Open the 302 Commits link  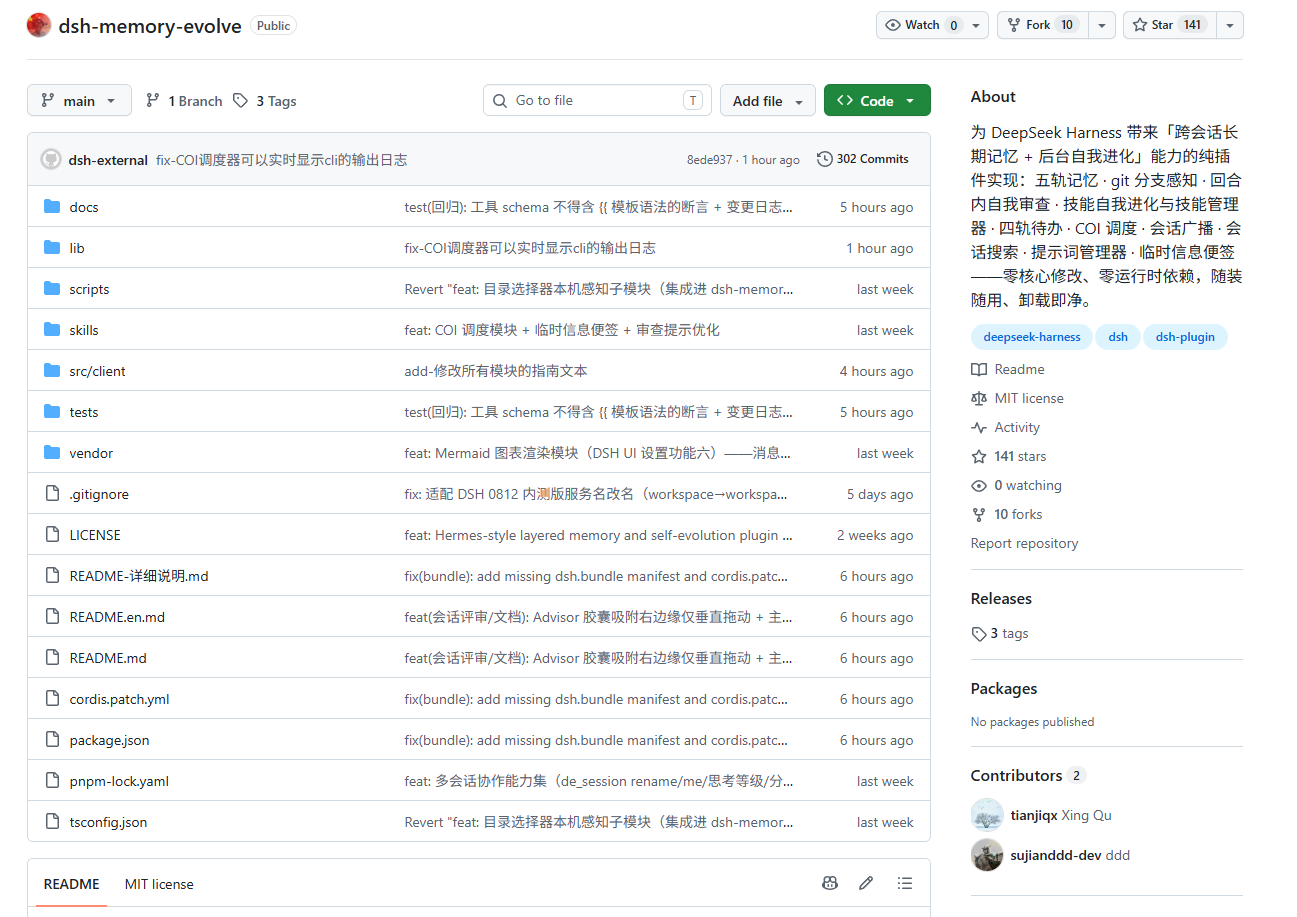pyautogui.click(x=863, y=159)
